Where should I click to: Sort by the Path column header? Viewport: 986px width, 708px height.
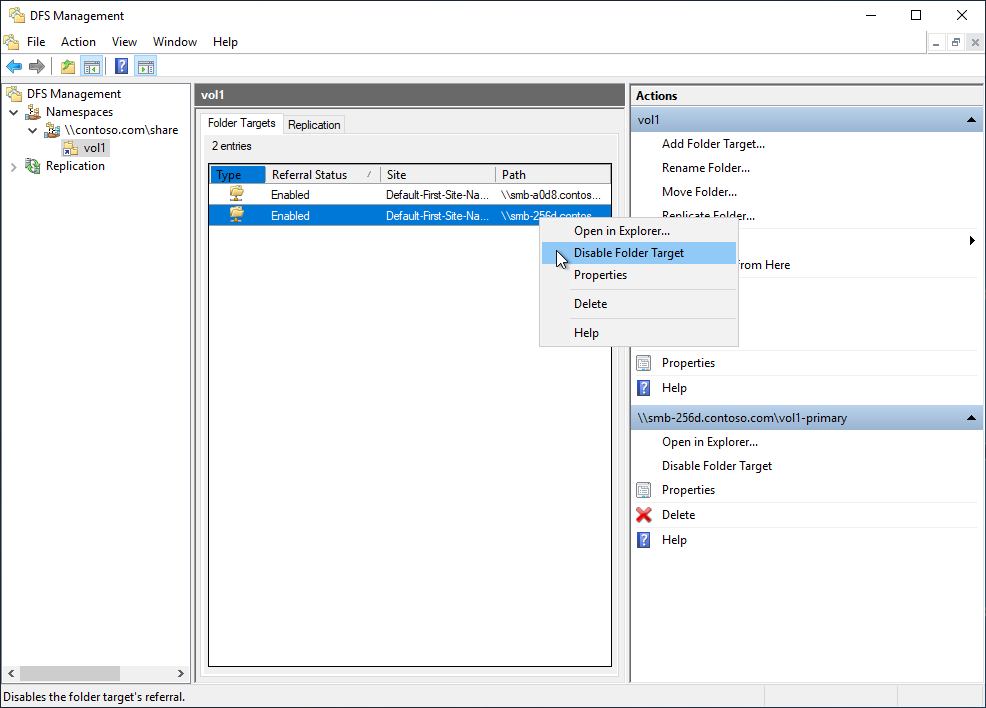[553, 175]
